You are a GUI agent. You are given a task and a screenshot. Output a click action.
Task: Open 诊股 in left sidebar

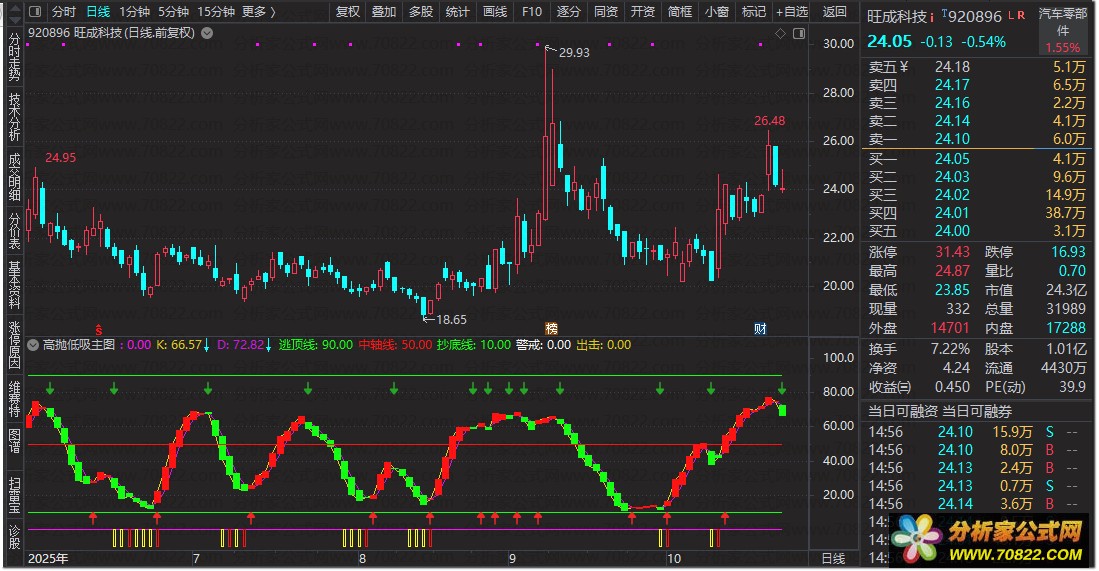(x=14, y=537)
